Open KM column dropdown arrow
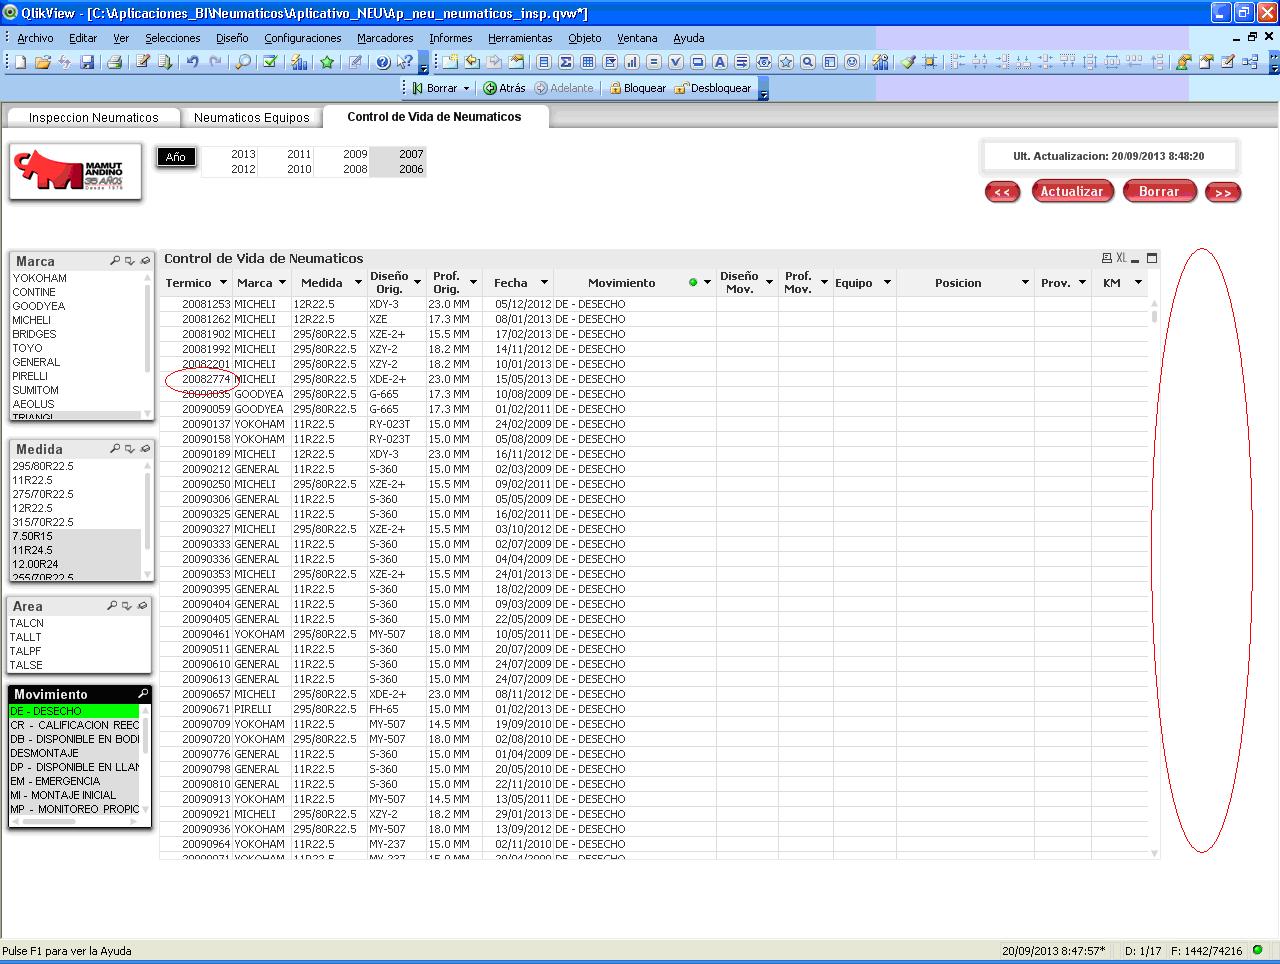Viewport: 1280px width, 964px height. pos(1138,283)
